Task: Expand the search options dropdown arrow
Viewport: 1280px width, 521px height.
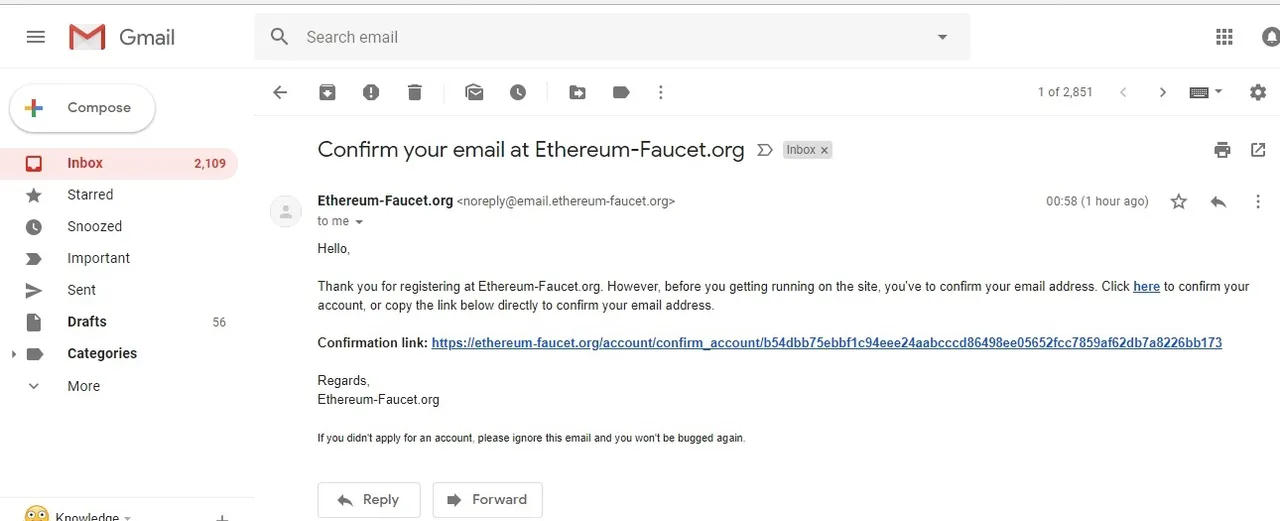Action: pyautogui.click(x=942, y=37)
